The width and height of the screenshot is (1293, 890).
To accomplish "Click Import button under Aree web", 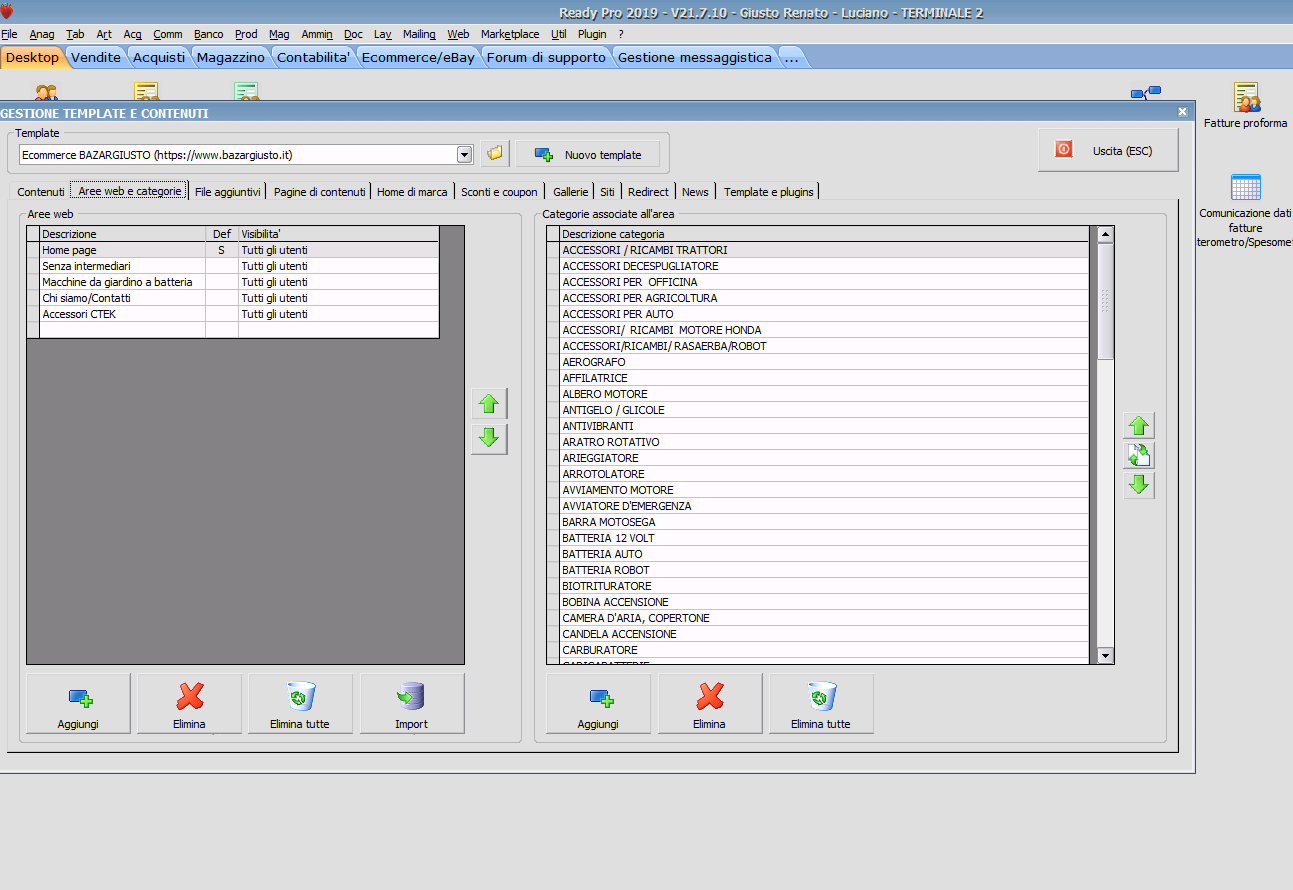I will click(x=411, y=704).
